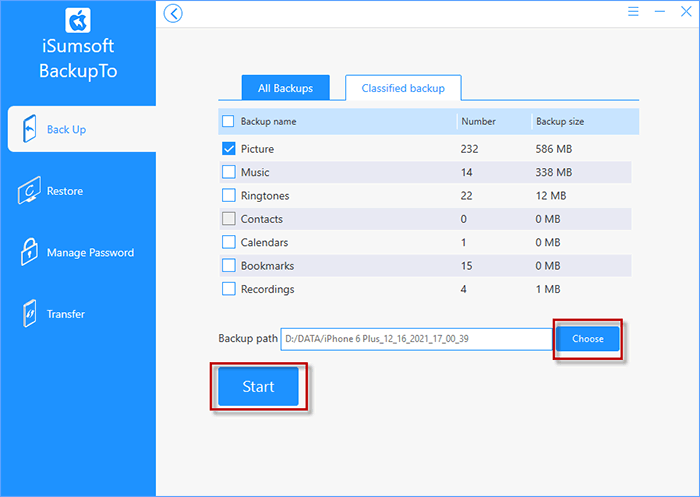Click the Transfer phone icon
The height and width of the screenshot is (497, 700).
(x=29, y=313)
